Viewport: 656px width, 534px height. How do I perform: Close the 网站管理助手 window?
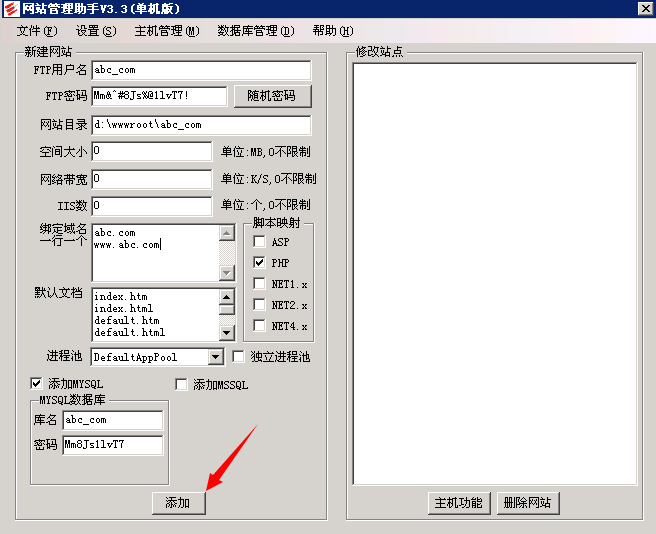[646, 8]
